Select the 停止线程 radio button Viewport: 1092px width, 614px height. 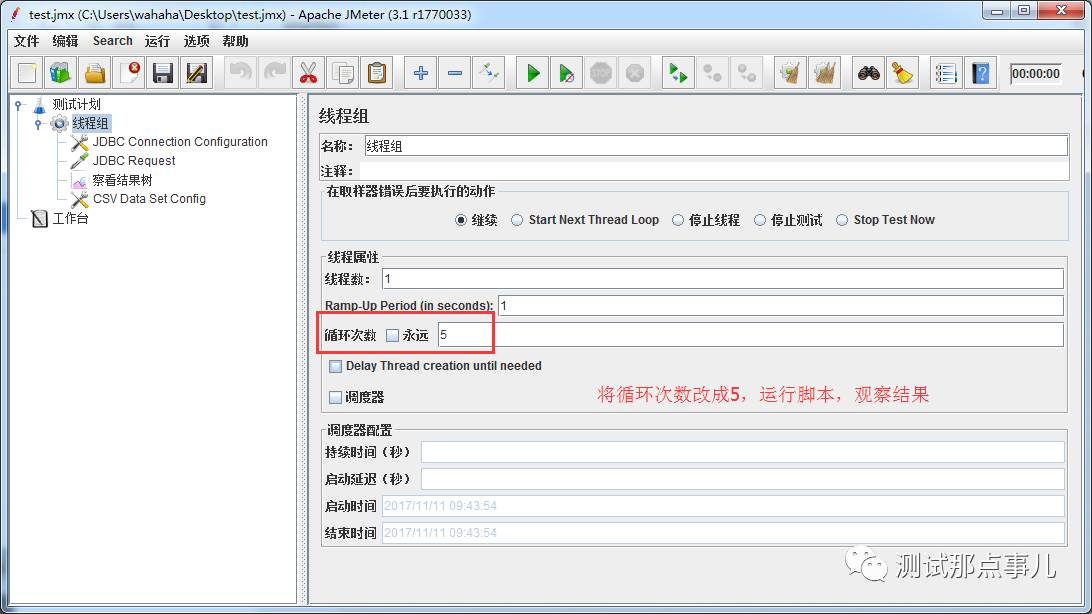coord(678,220)
